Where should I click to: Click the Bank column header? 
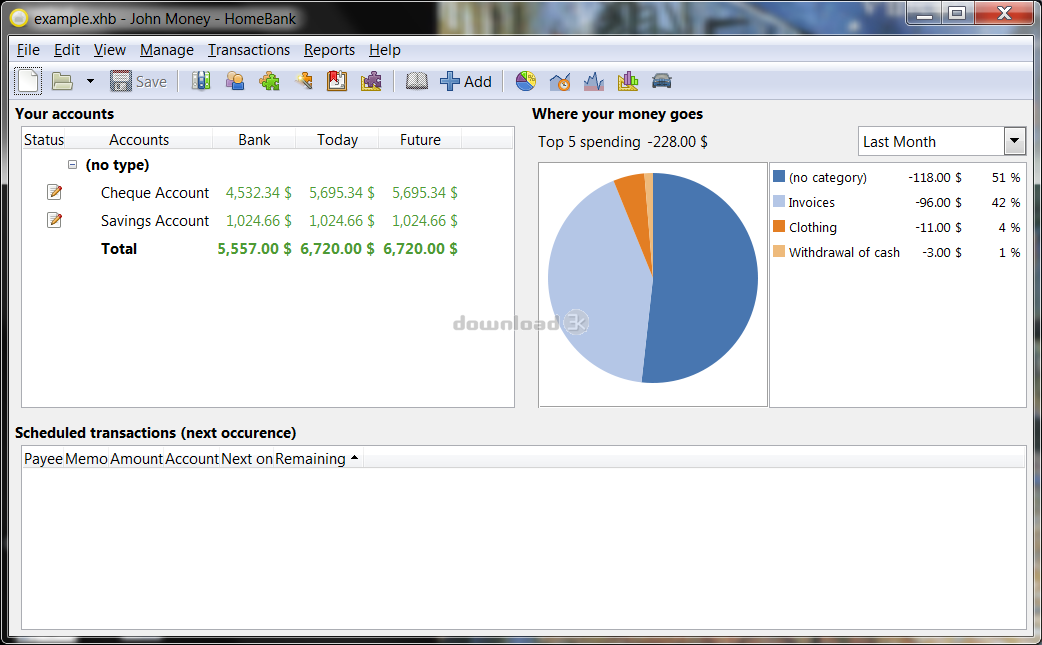click(x=254, y=139)
